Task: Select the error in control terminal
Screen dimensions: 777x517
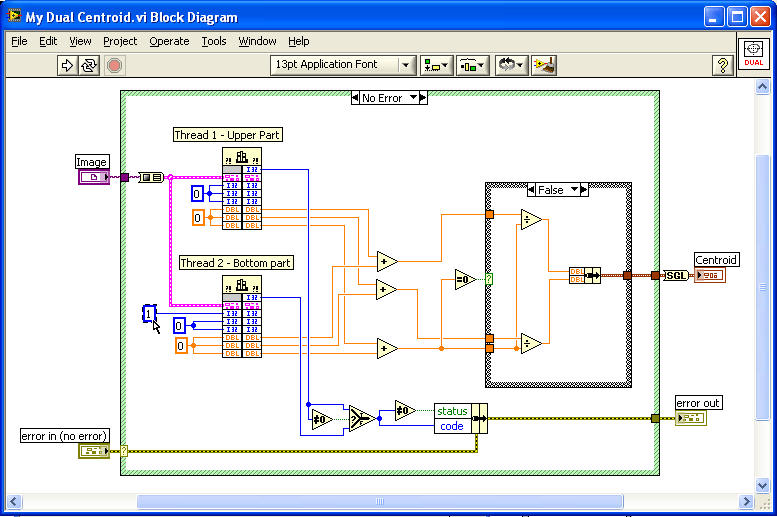Action: (x=94, y=451)
